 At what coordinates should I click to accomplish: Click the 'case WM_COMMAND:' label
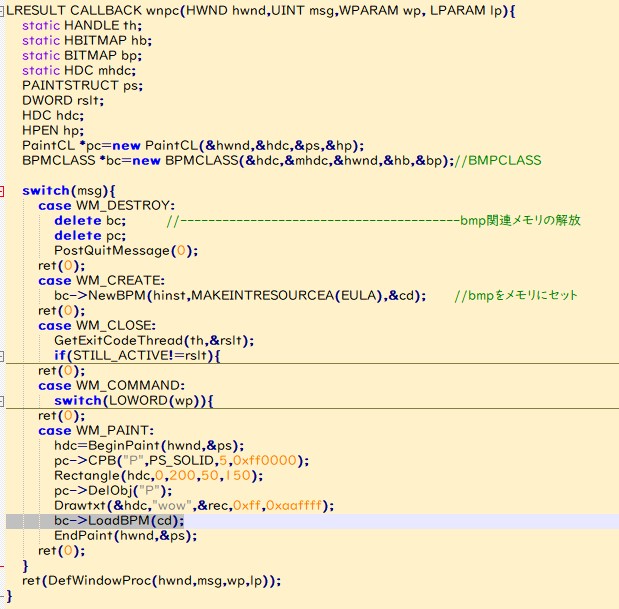(111, 386)
